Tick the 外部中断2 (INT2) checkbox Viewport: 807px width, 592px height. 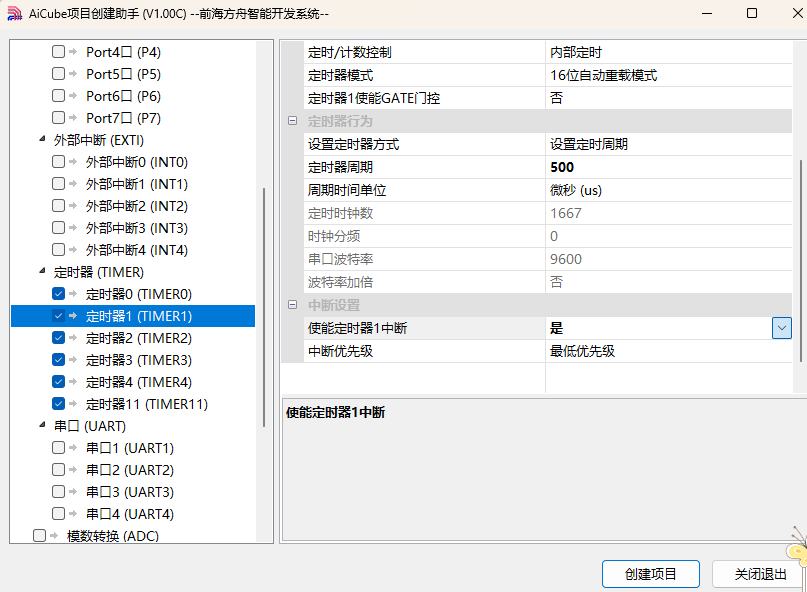pos(58,206)
